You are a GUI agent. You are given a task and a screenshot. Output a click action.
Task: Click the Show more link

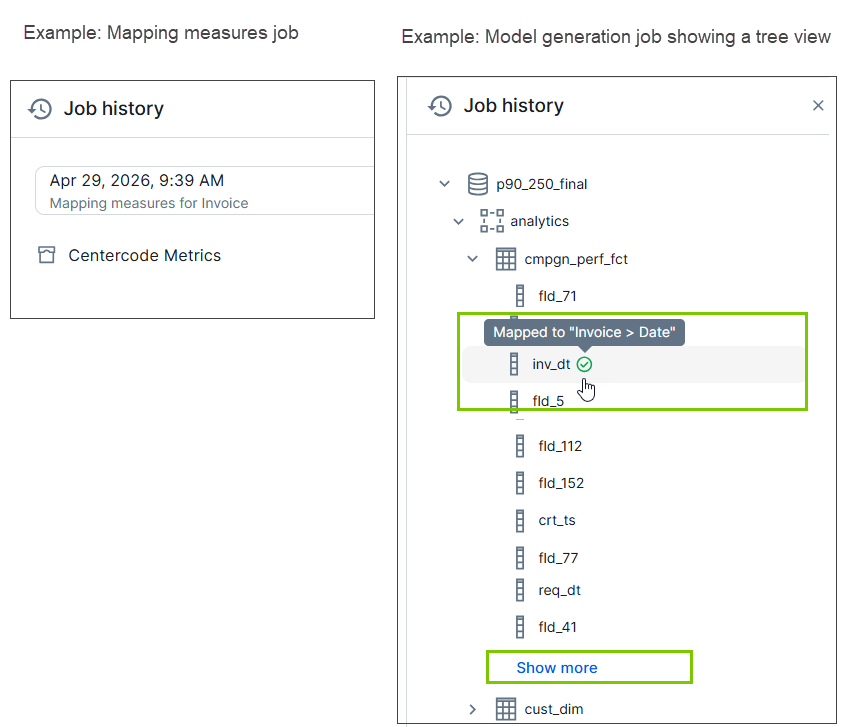coord(556,667)
